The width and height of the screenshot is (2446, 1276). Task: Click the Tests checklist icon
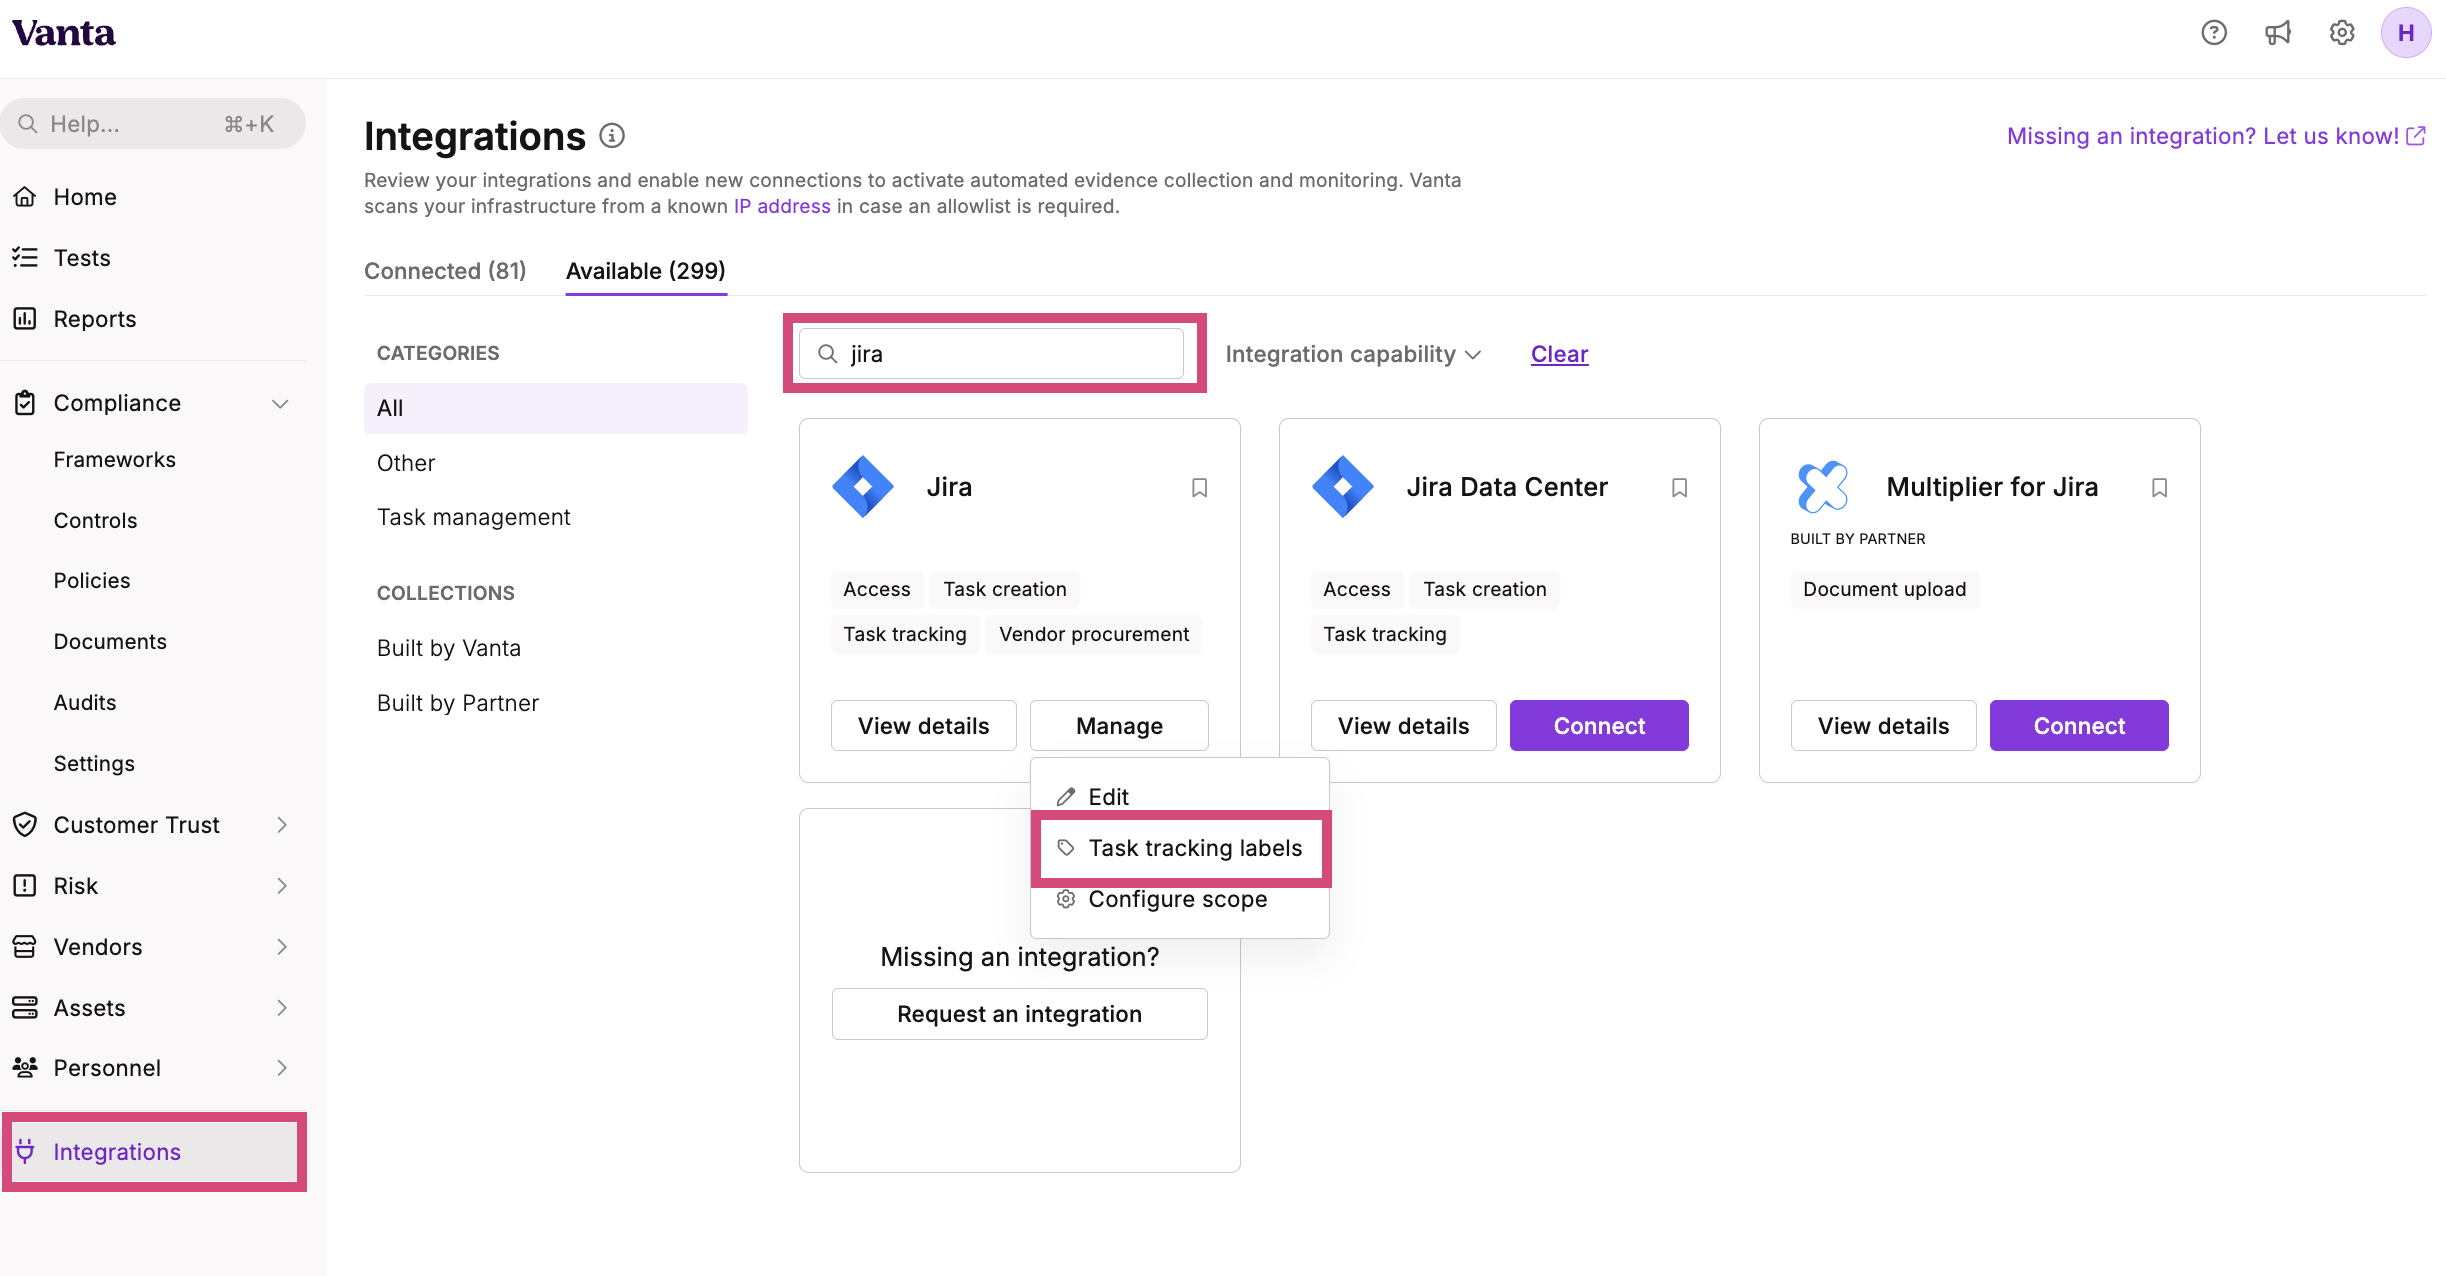coord(25,258)
